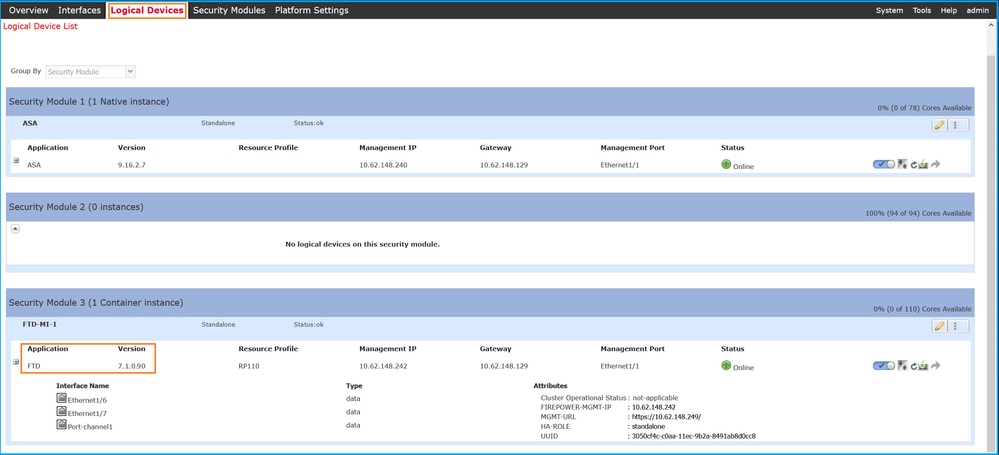This screenshot has width=999, height=455.
Task: Open the Security Modules tab
Action: pos(229,10)
